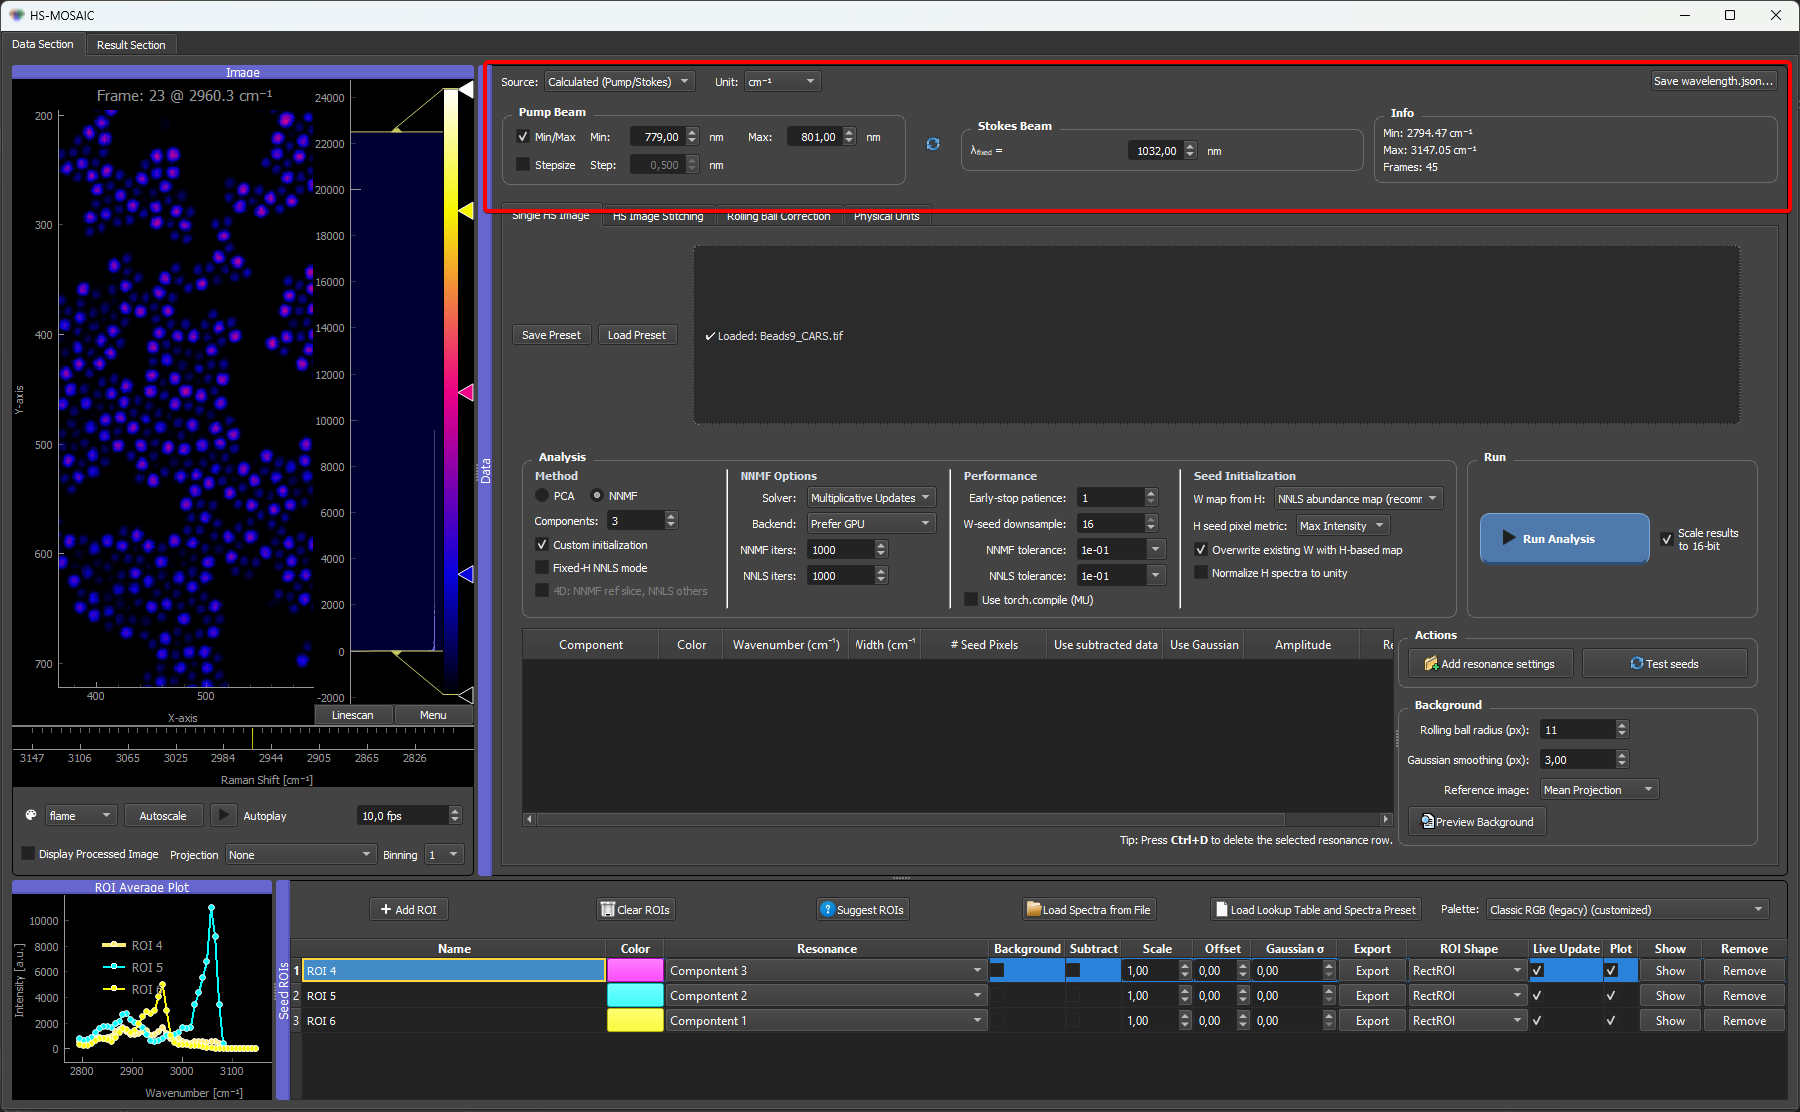Click Add resonance settings button
The image size is (1800, 1112).
(1490, 663)
